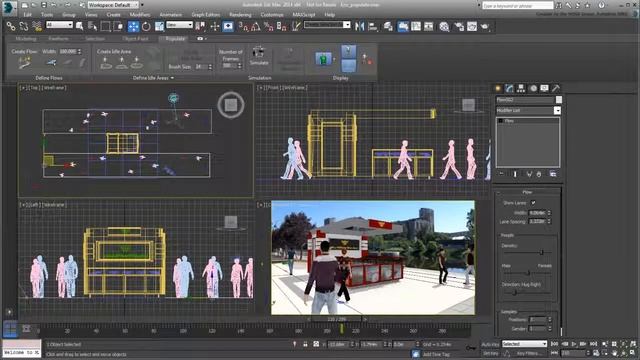Toggle the Show Lanes checkbox

pos(533,202)
